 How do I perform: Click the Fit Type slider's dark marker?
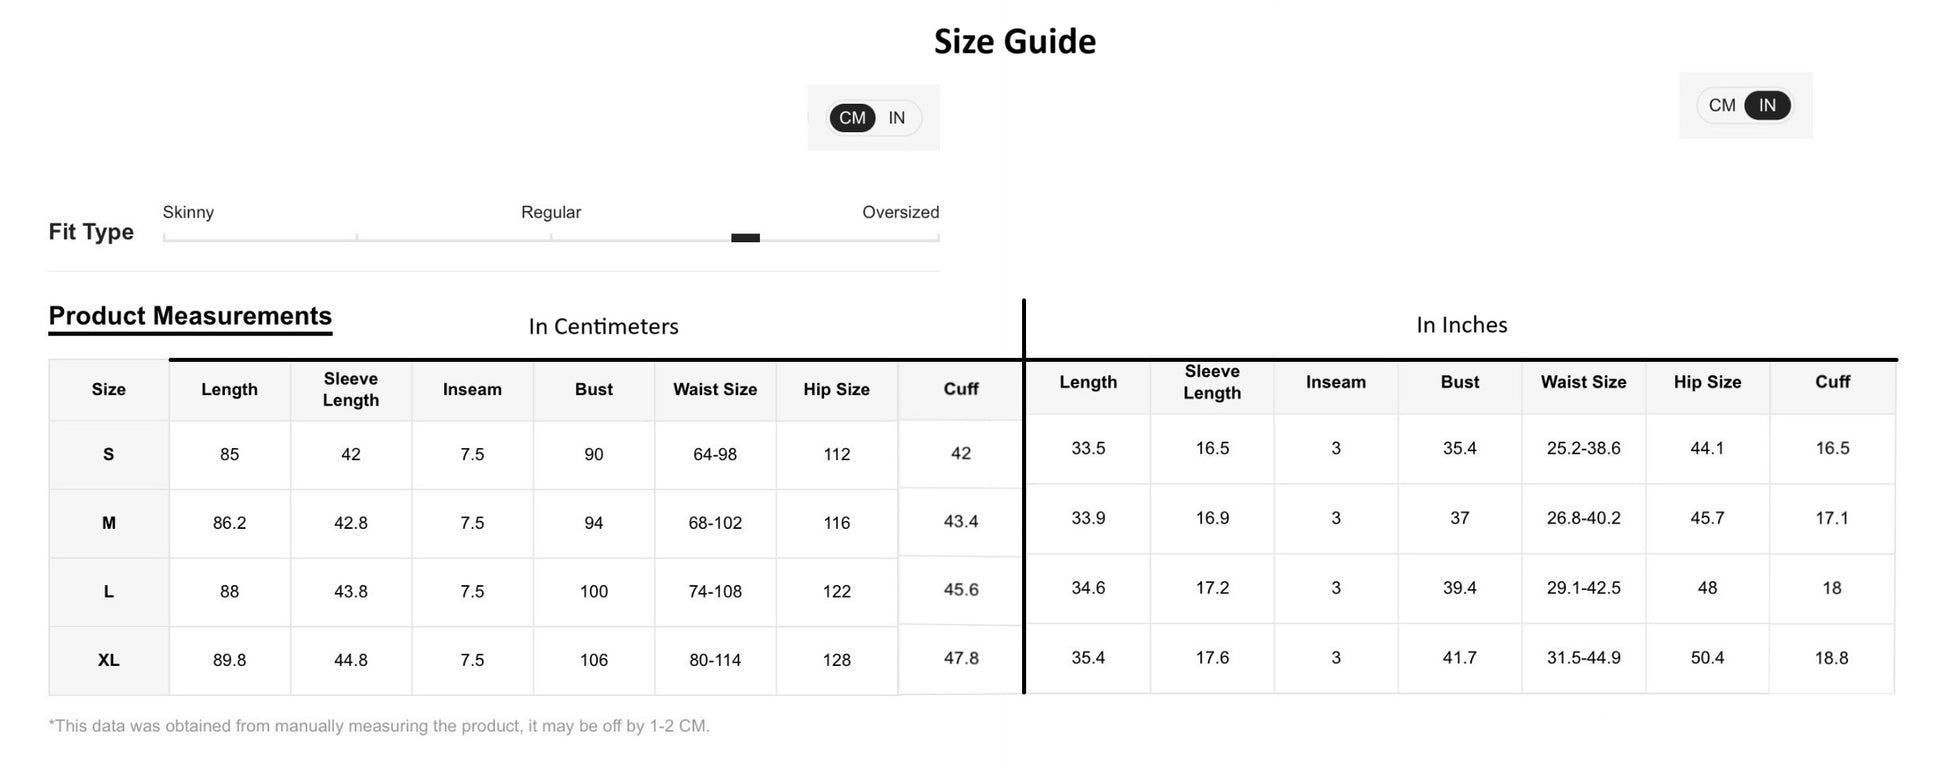(x=745, y=238)
